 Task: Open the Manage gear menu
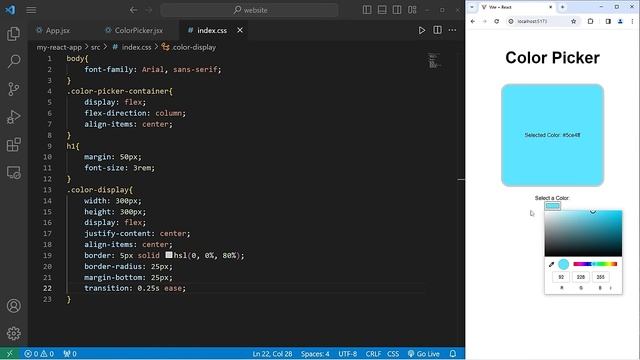13,333
